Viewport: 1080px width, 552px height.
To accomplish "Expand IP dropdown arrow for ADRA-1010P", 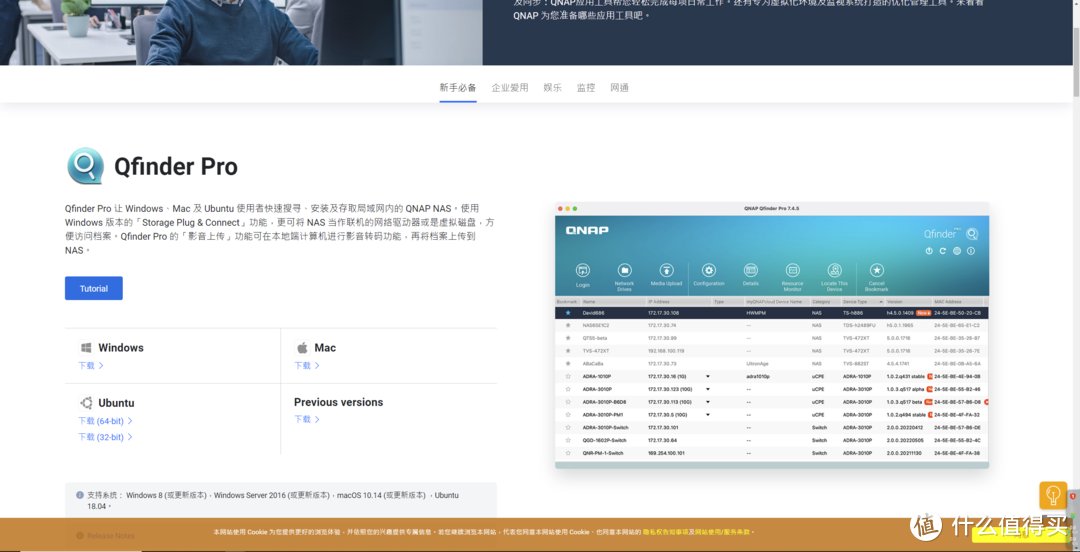I will click(707, 376).
